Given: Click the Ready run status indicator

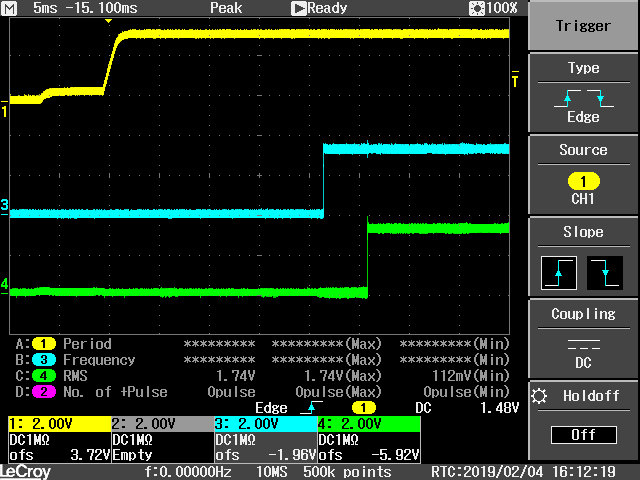Looking at the screenshot, I should tap(320, 8).
